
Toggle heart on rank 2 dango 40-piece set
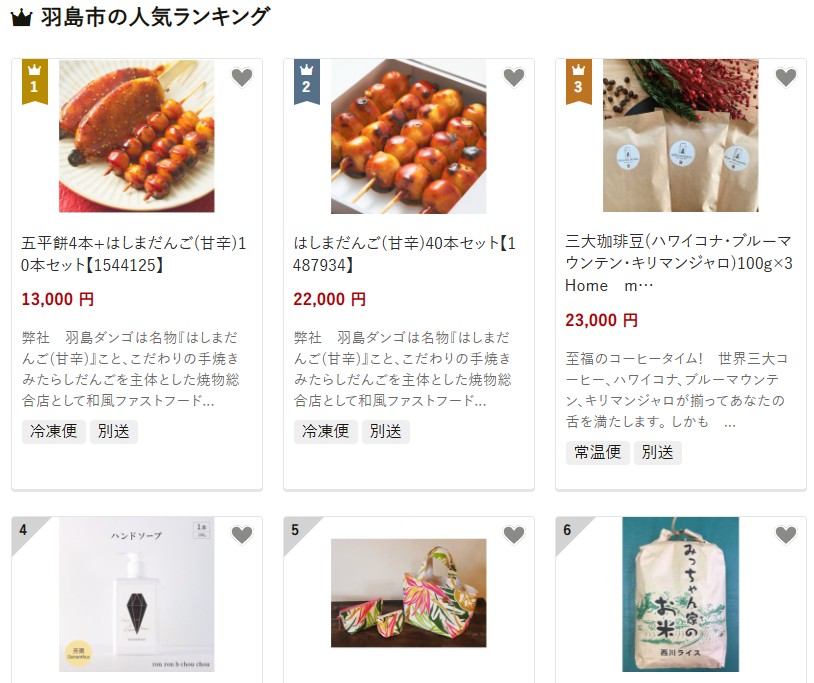513,78
